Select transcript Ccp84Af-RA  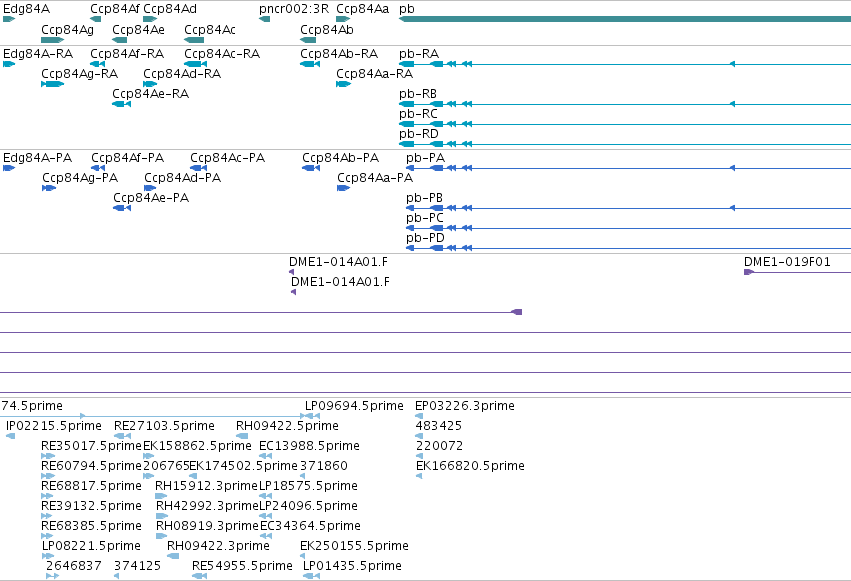point(127,54)
